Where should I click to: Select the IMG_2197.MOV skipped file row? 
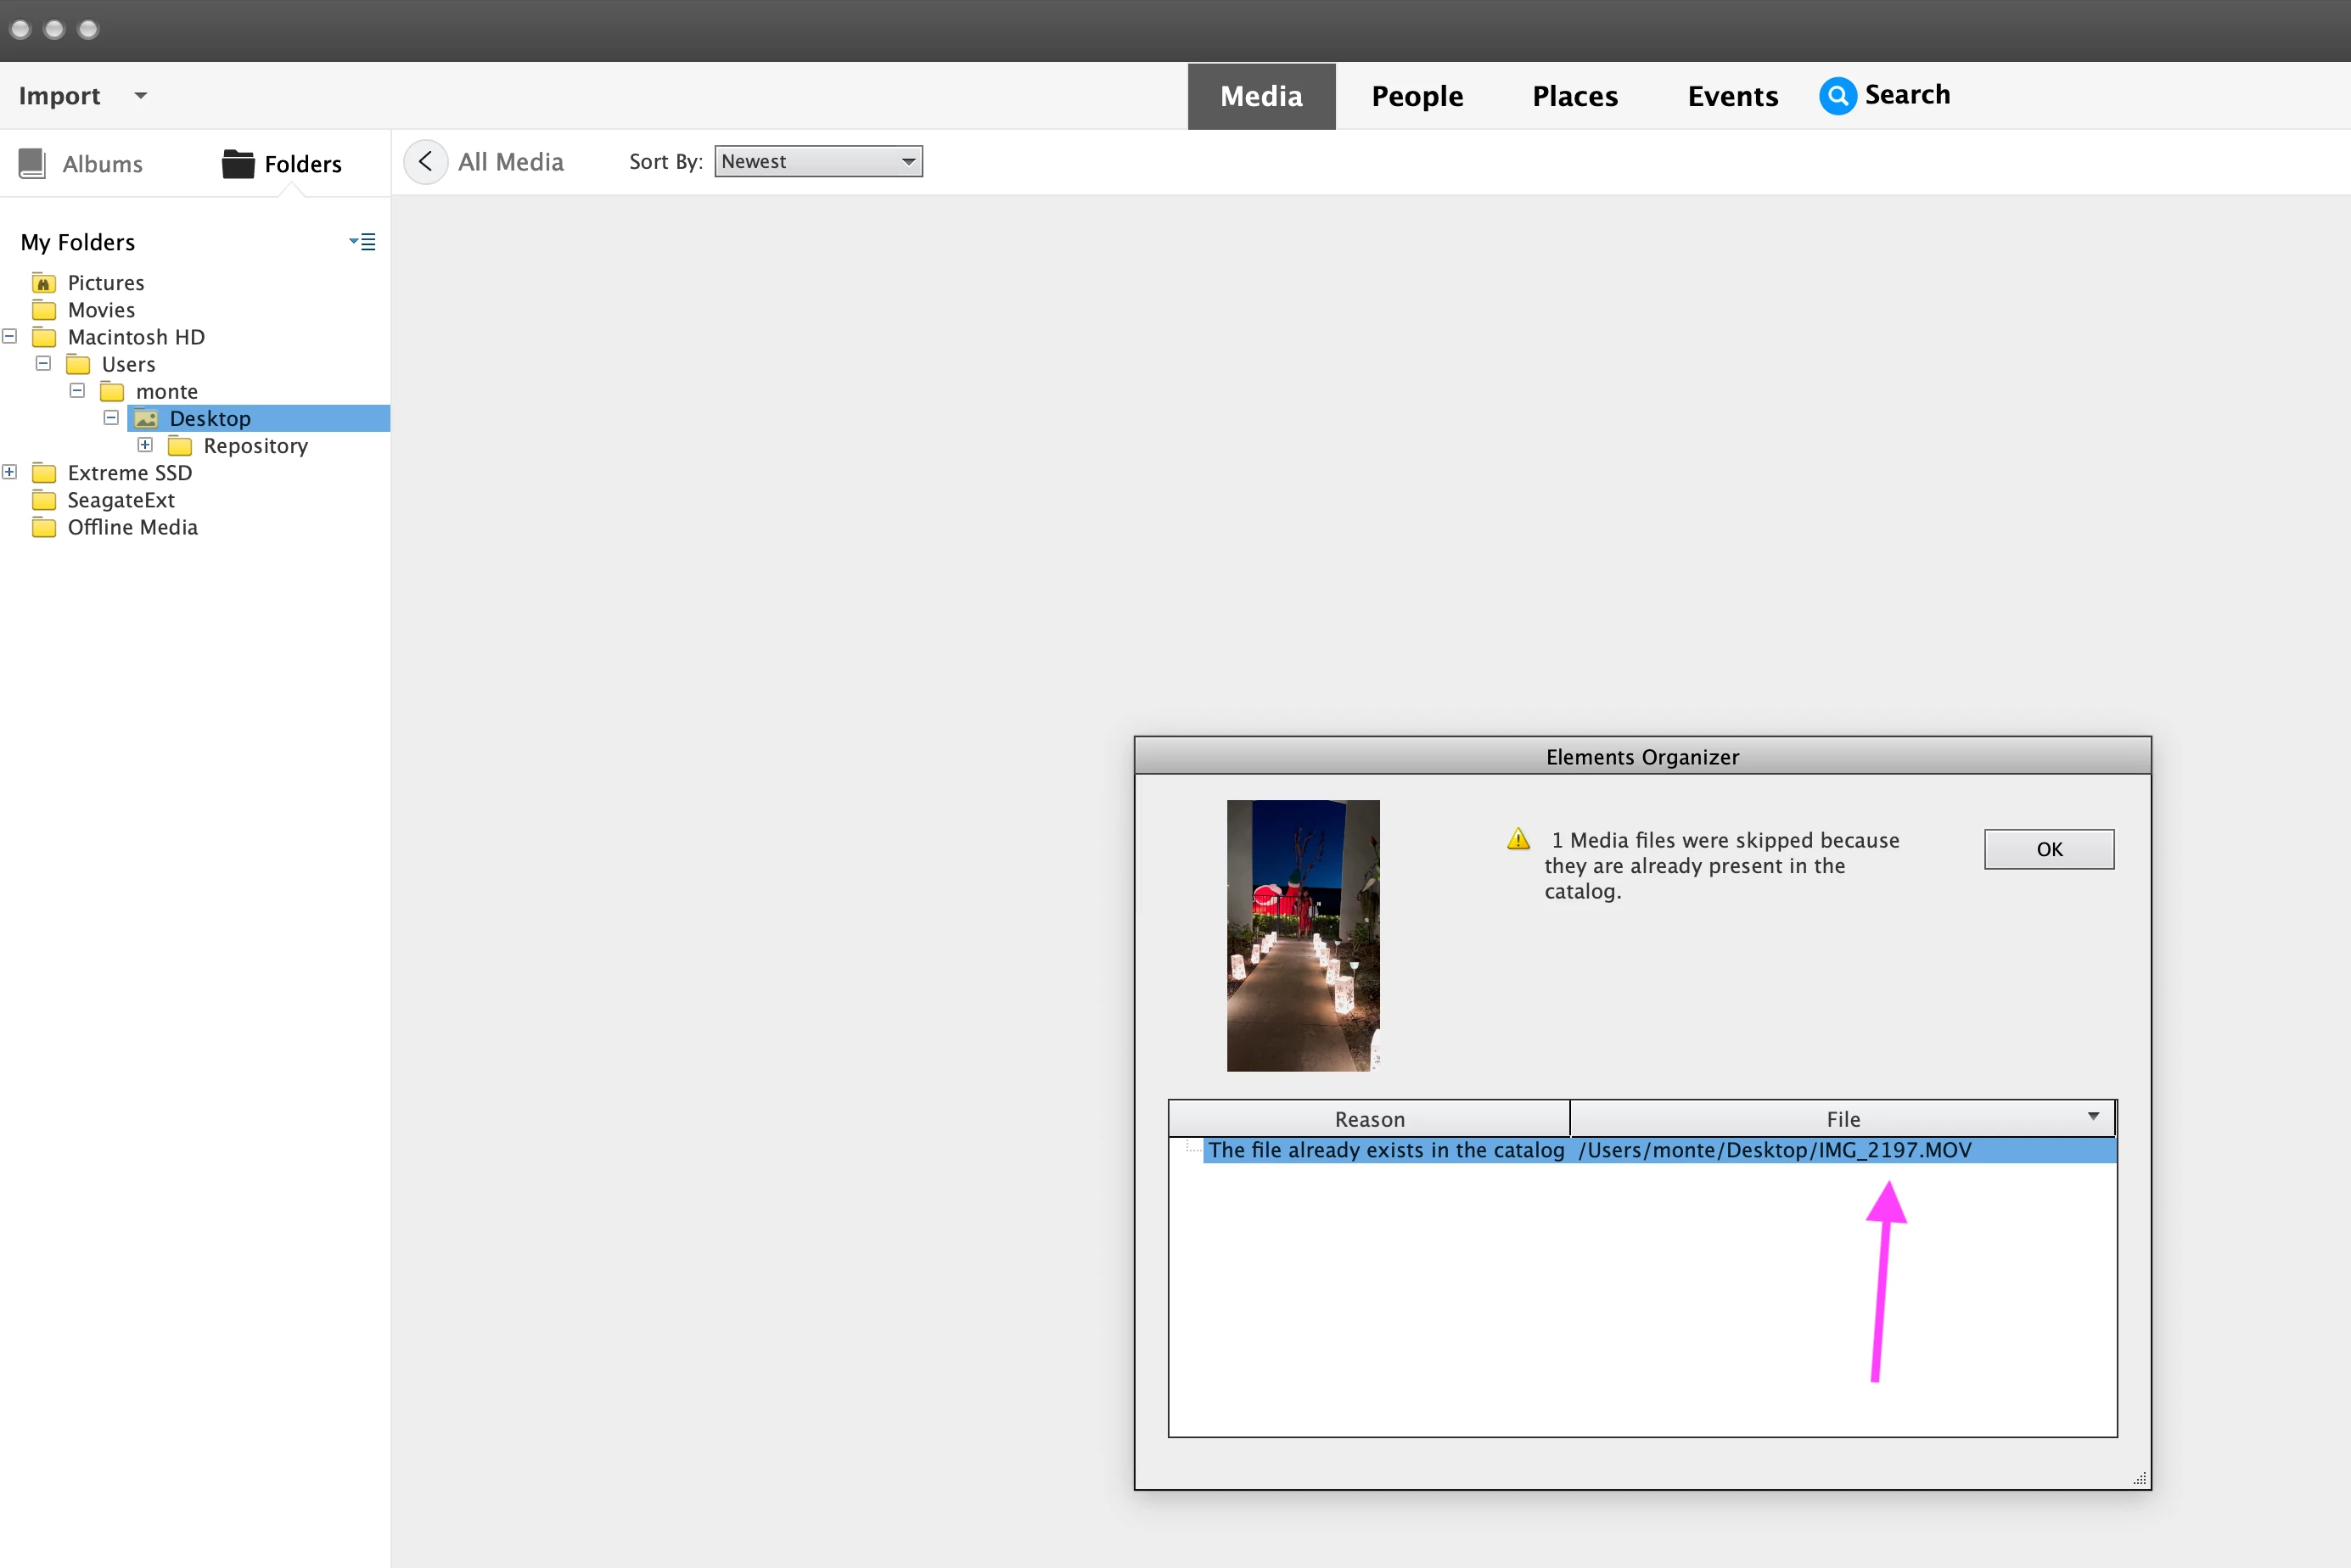pos(1773,1151)
